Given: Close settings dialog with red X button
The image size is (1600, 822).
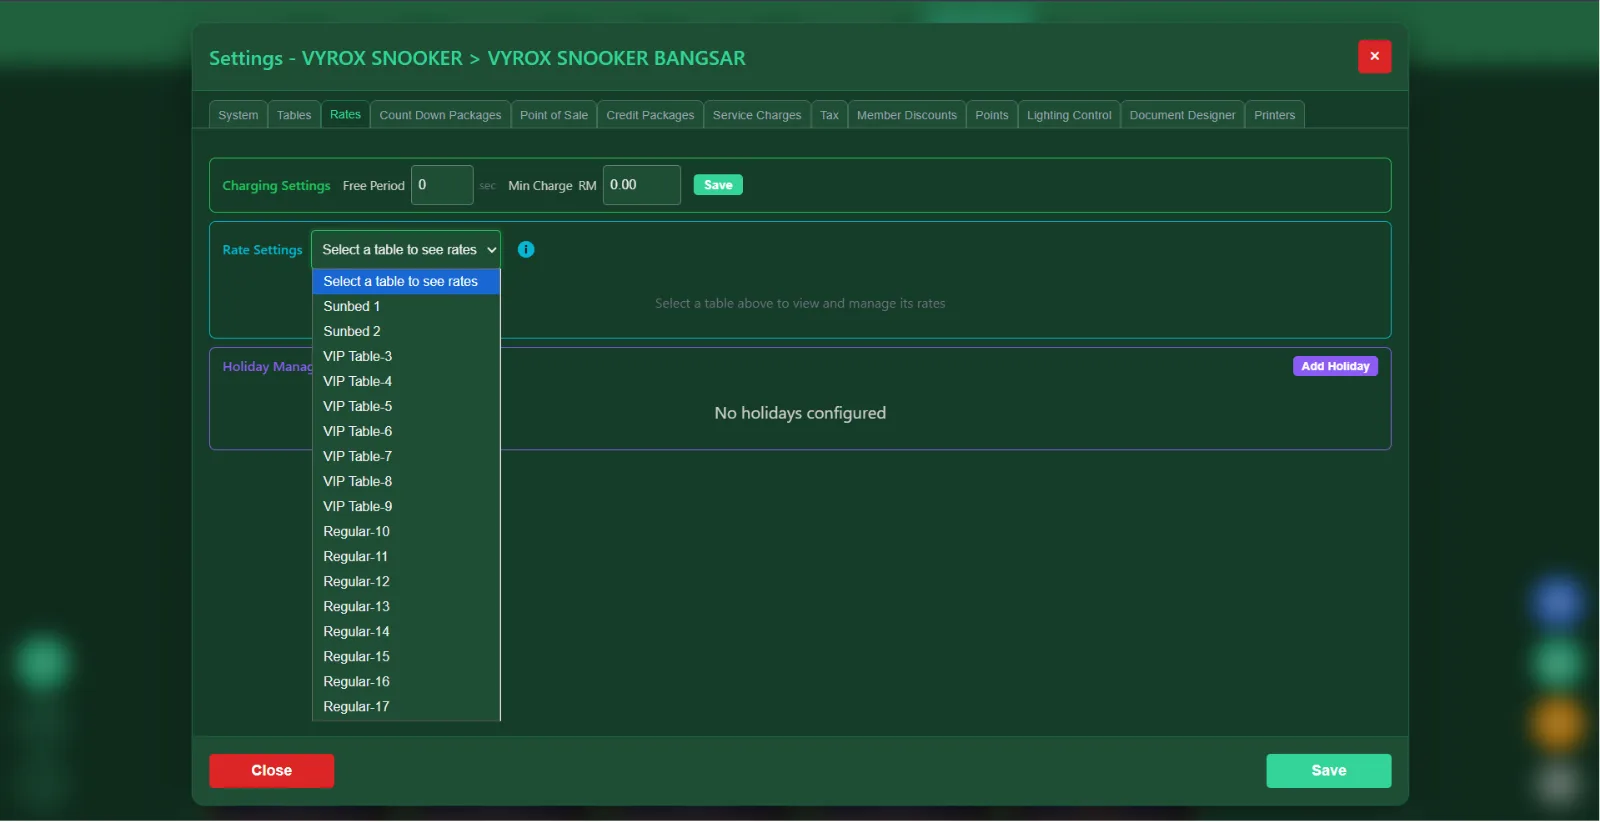Looking at the screenshot, I should point(1374,57).
